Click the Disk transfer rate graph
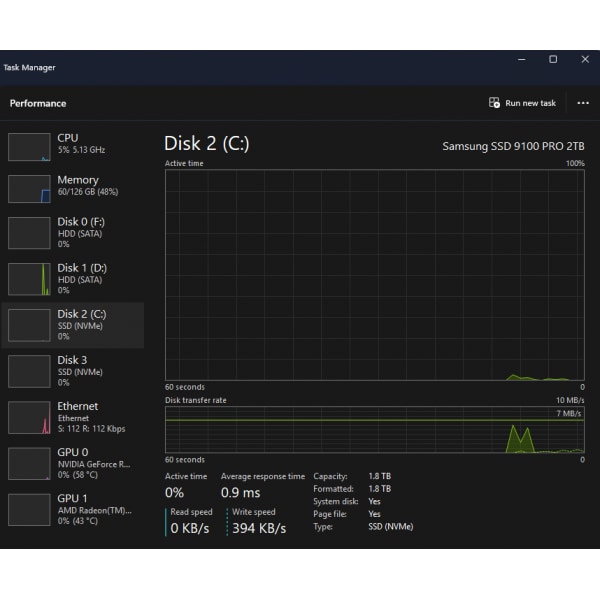 coord(374,429)
